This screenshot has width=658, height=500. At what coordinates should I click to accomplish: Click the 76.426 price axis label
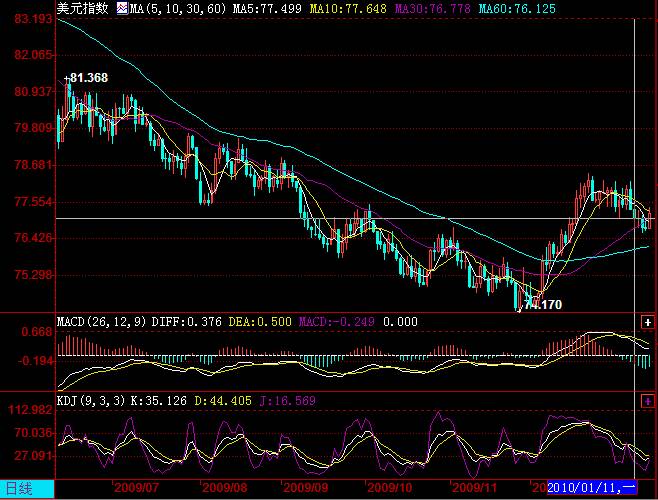tap(34, 238)
